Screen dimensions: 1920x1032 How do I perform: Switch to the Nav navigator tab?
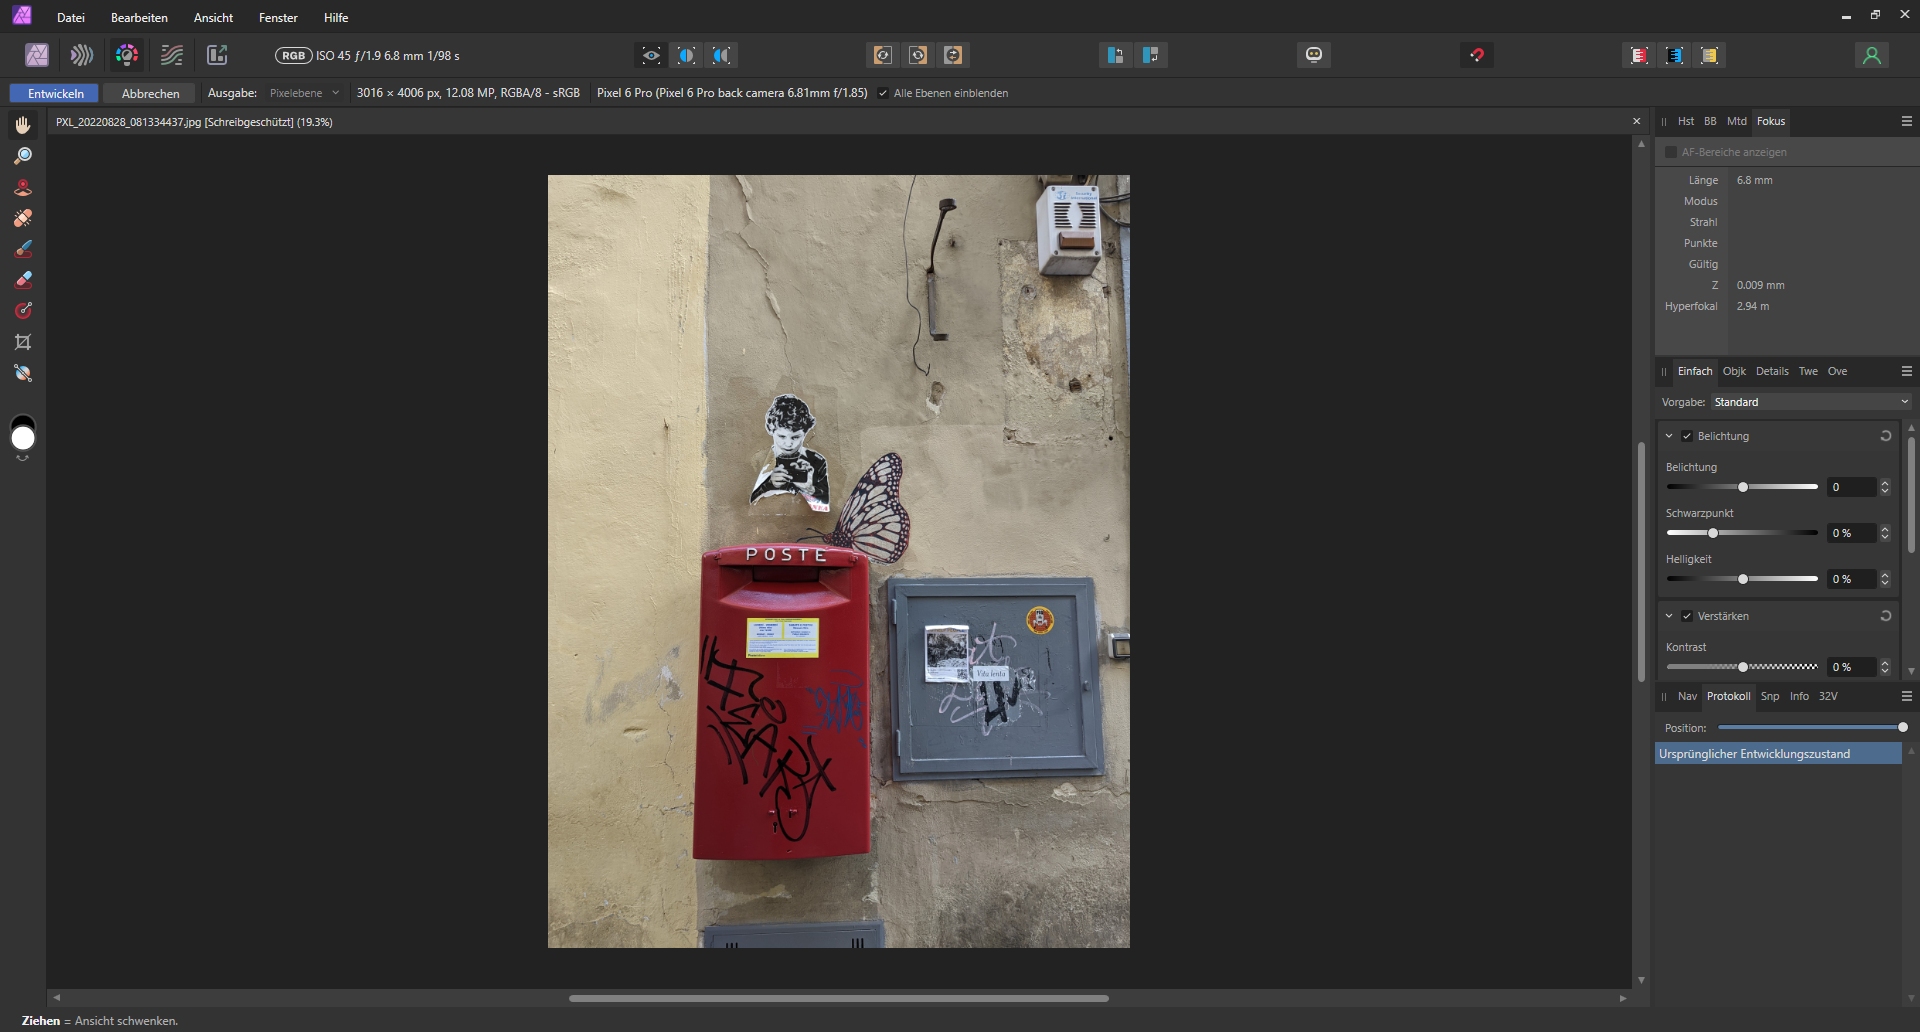(x=1687, y=696)
